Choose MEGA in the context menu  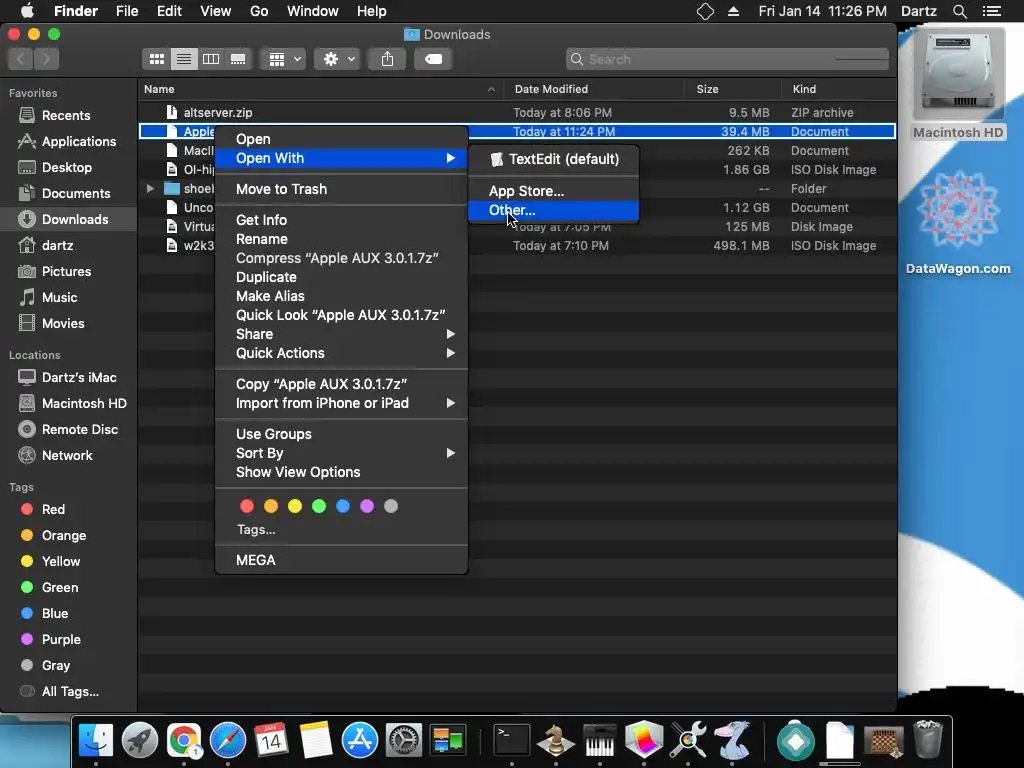[x=342, y=560]
